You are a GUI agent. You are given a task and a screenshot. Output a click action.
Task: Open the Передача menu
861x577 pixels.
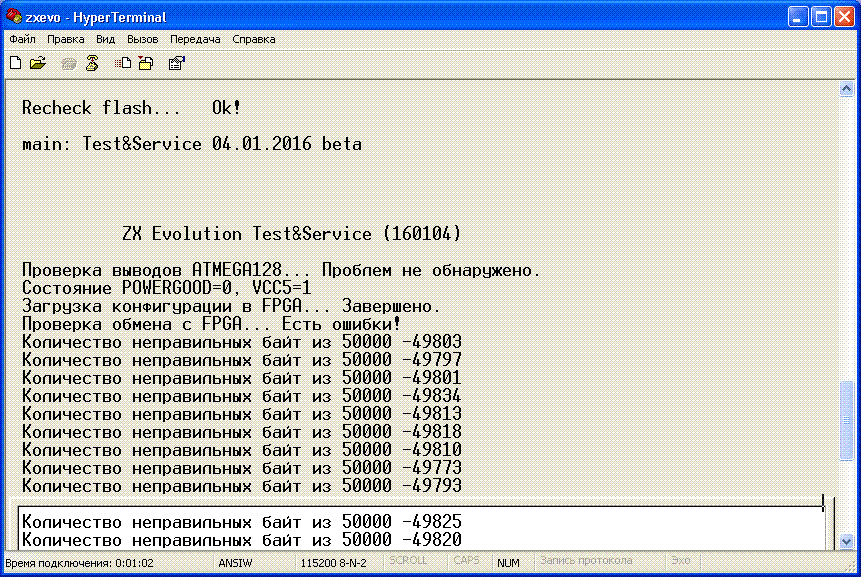coord(196,39)
